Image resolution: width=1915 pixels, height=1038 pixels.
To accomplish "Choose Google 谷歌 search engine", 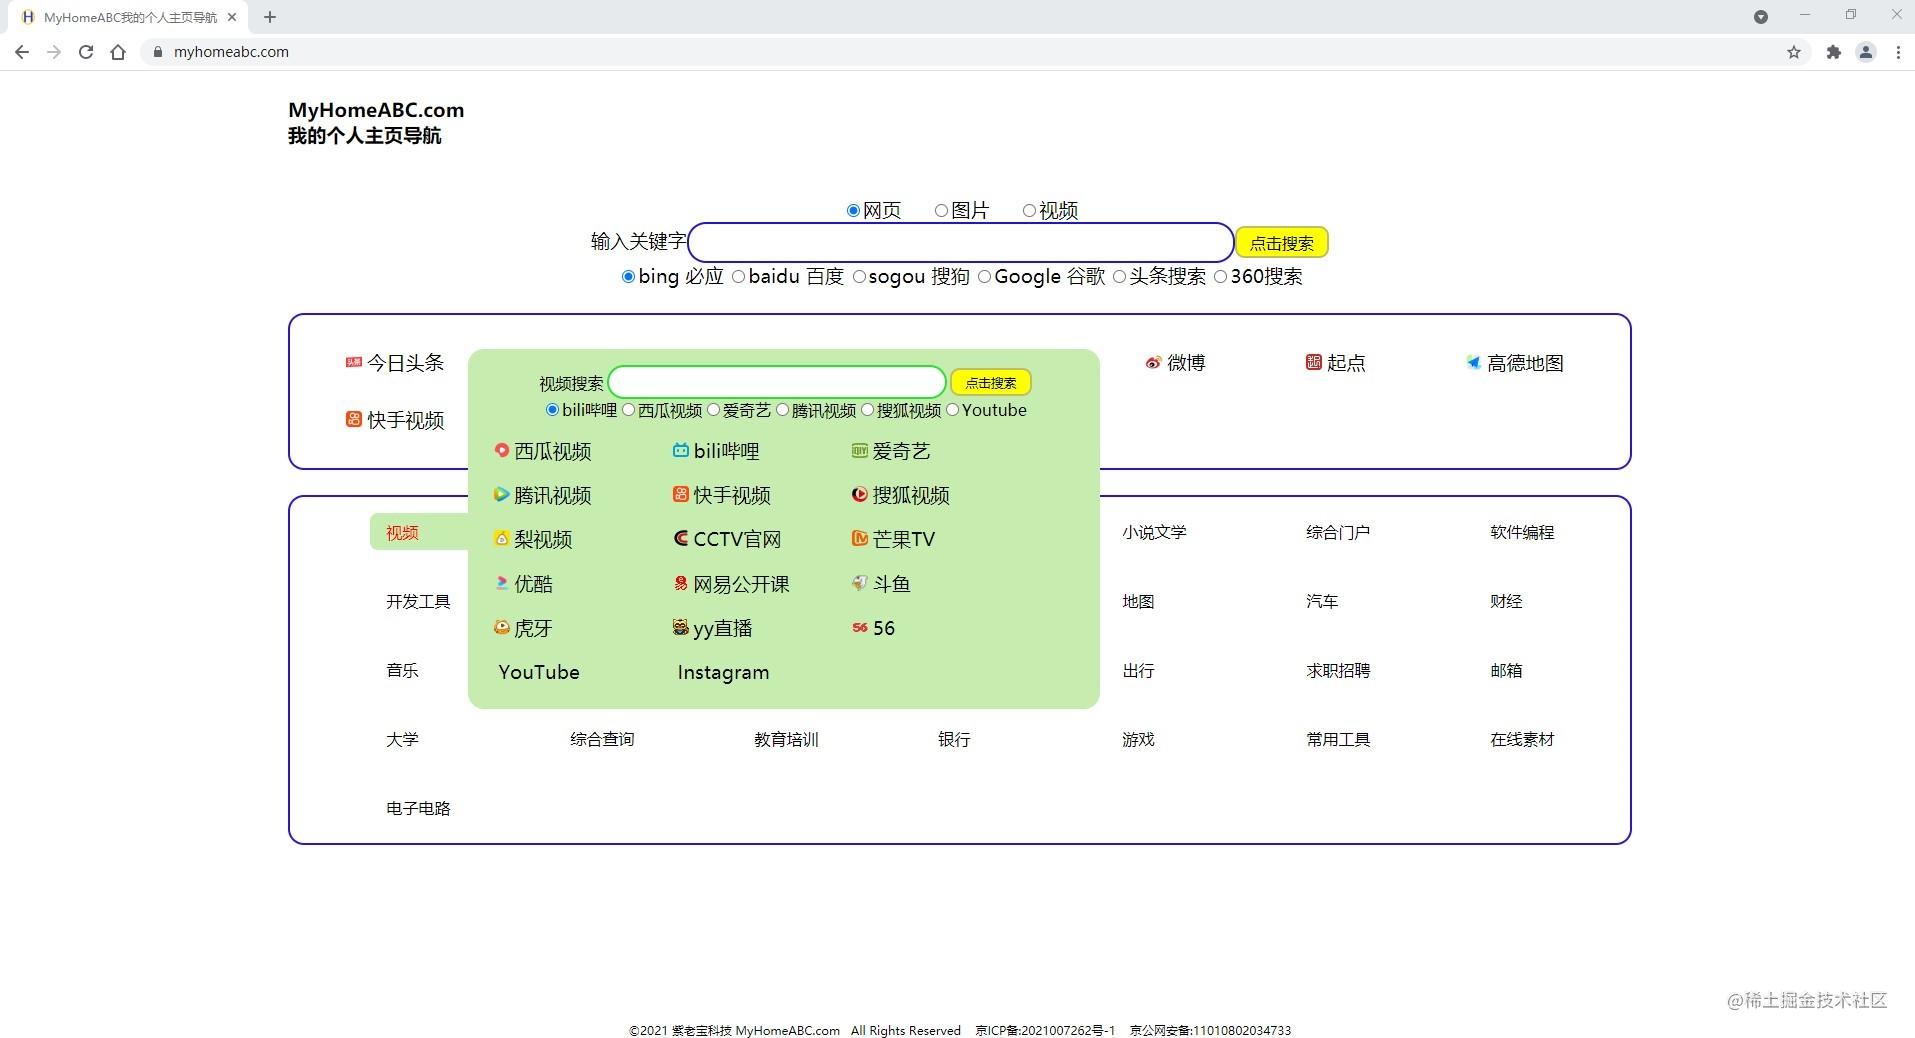I will [984, 276].
